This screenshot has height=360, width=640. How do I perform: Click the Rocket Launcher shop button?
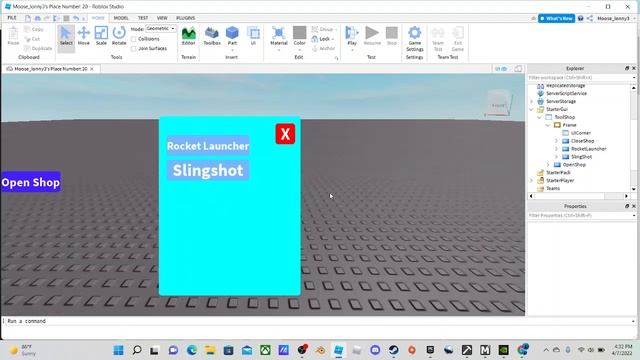pos(208,146)
